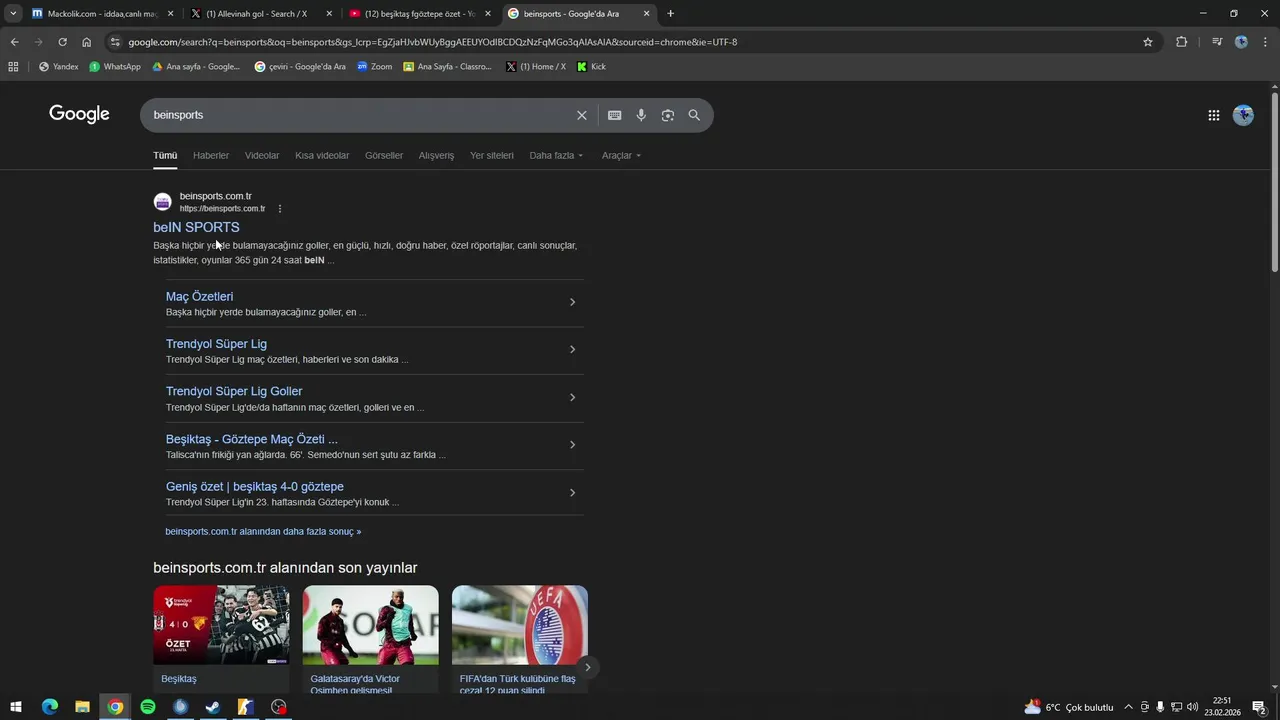
Task: Open the FIFA UEFA news thumbnail
Action: [x=520, y=625]
